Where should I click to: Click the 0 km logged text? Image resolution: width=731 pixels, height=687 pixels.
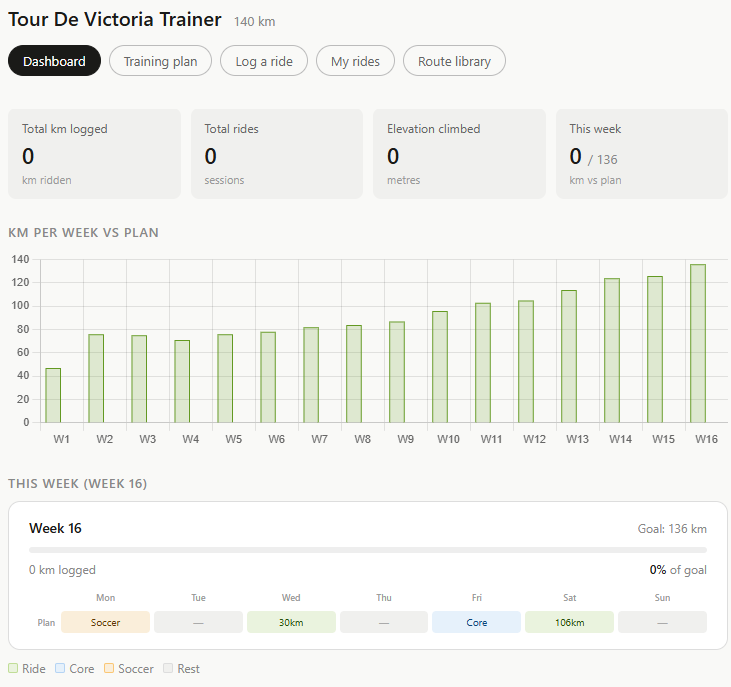point(62,570)
